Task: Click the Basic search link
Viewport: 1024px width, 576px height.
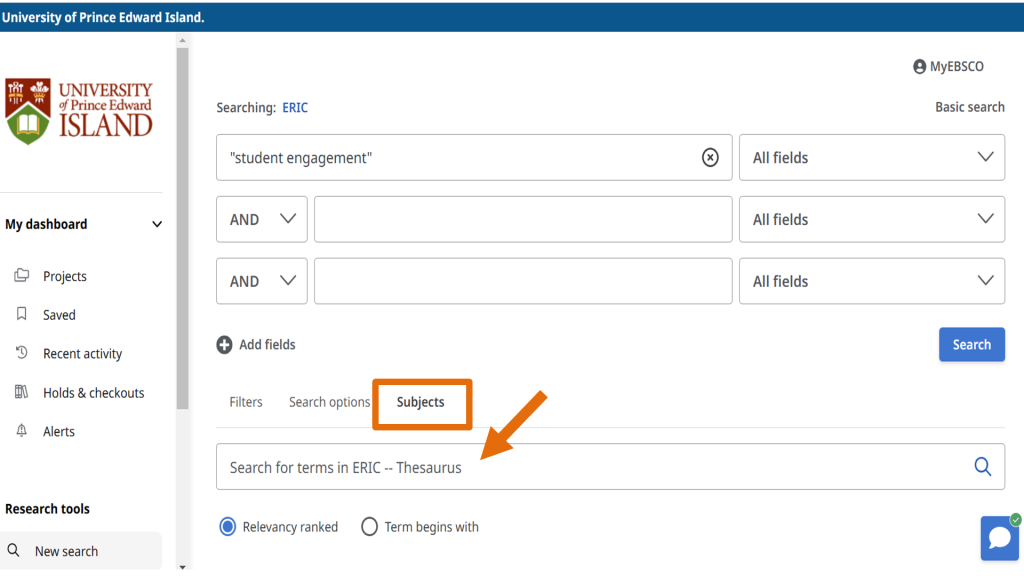Action: tap(969, 107)
